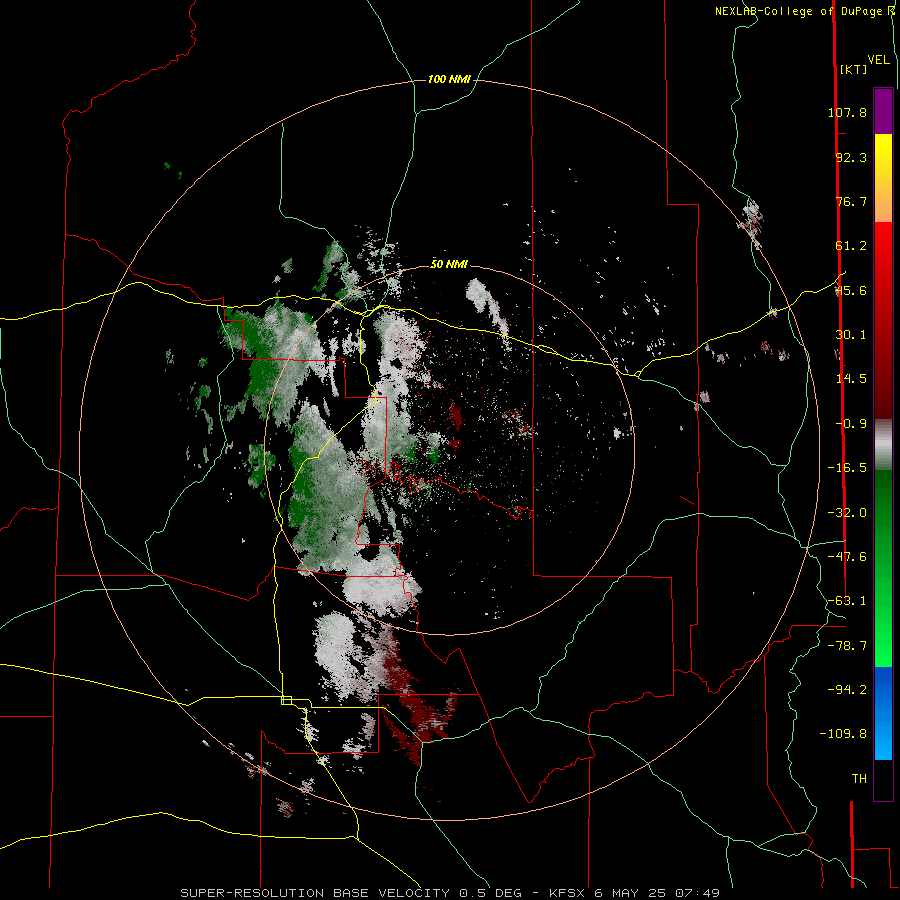Click the 50 NMI range ring label
The height and width of the screenshot is (900, 900).
click(449, 264)
